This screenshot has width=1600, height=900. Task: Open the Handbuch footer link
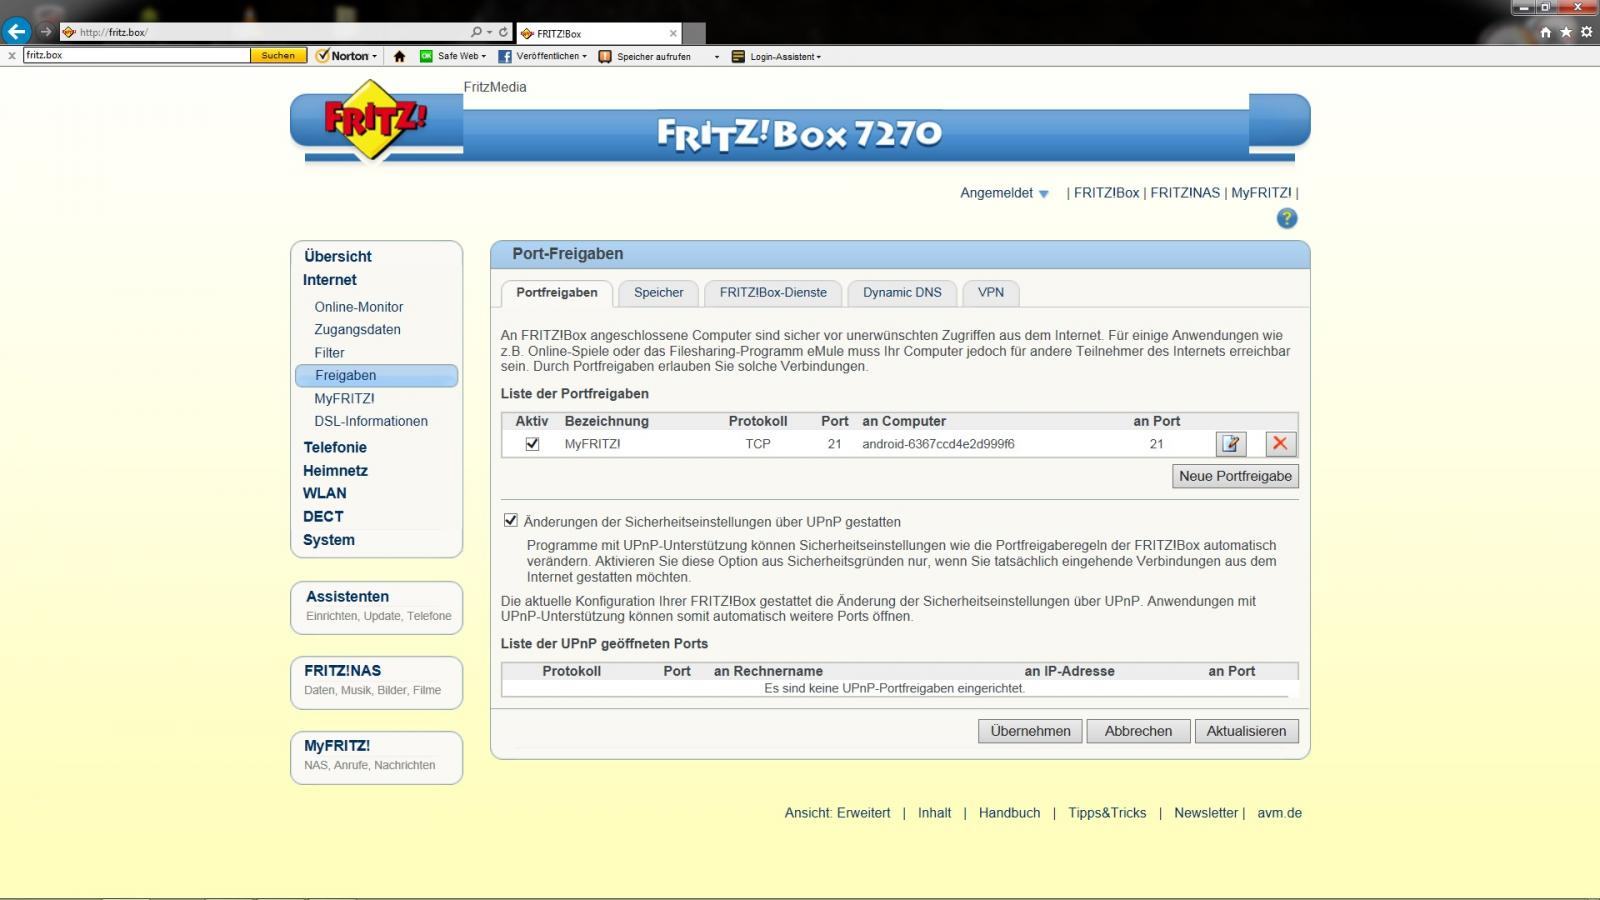(x=1009, y=813)
